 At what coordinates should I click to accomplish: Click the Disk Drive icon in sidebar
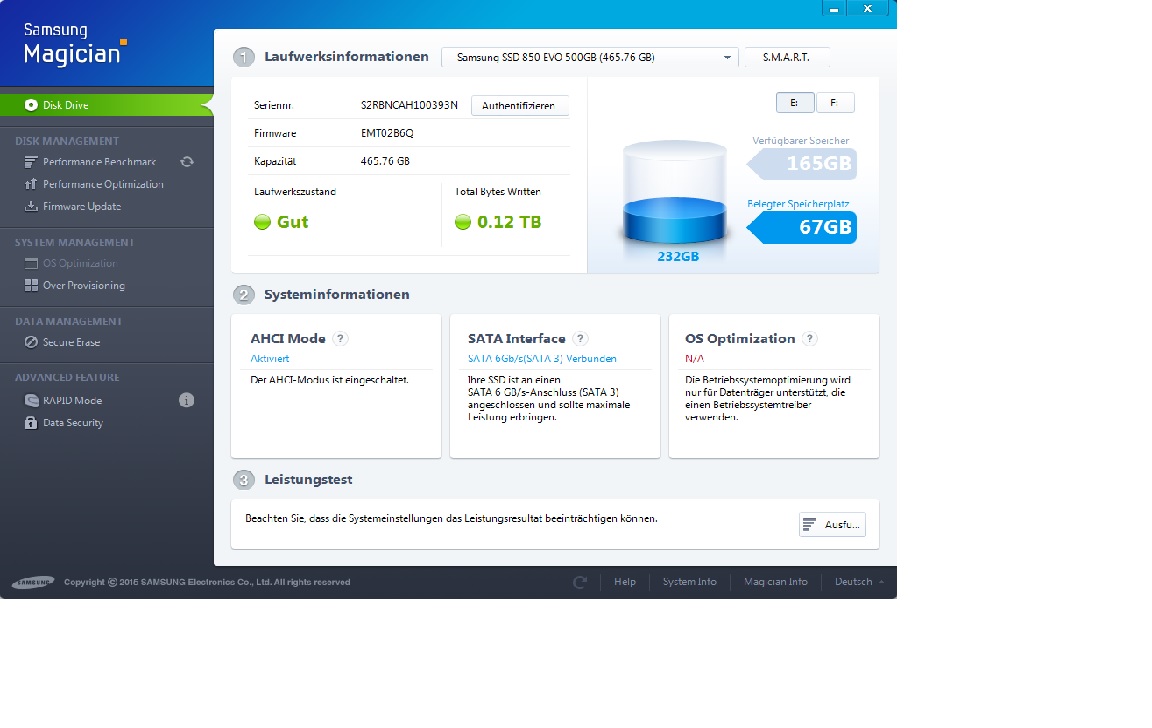coord(31,105)
